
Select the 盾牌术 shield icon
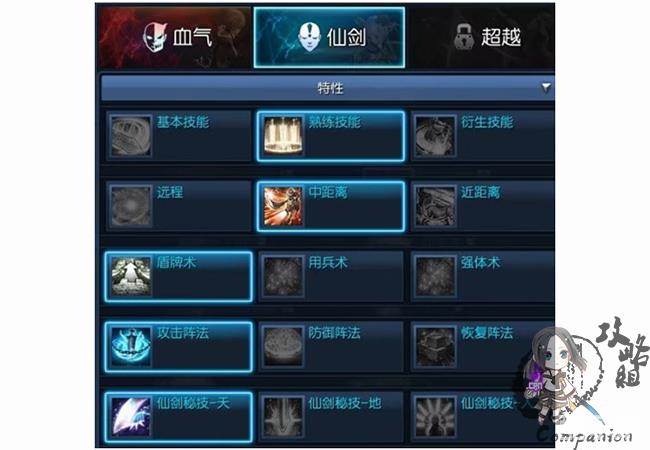(131, 276)
